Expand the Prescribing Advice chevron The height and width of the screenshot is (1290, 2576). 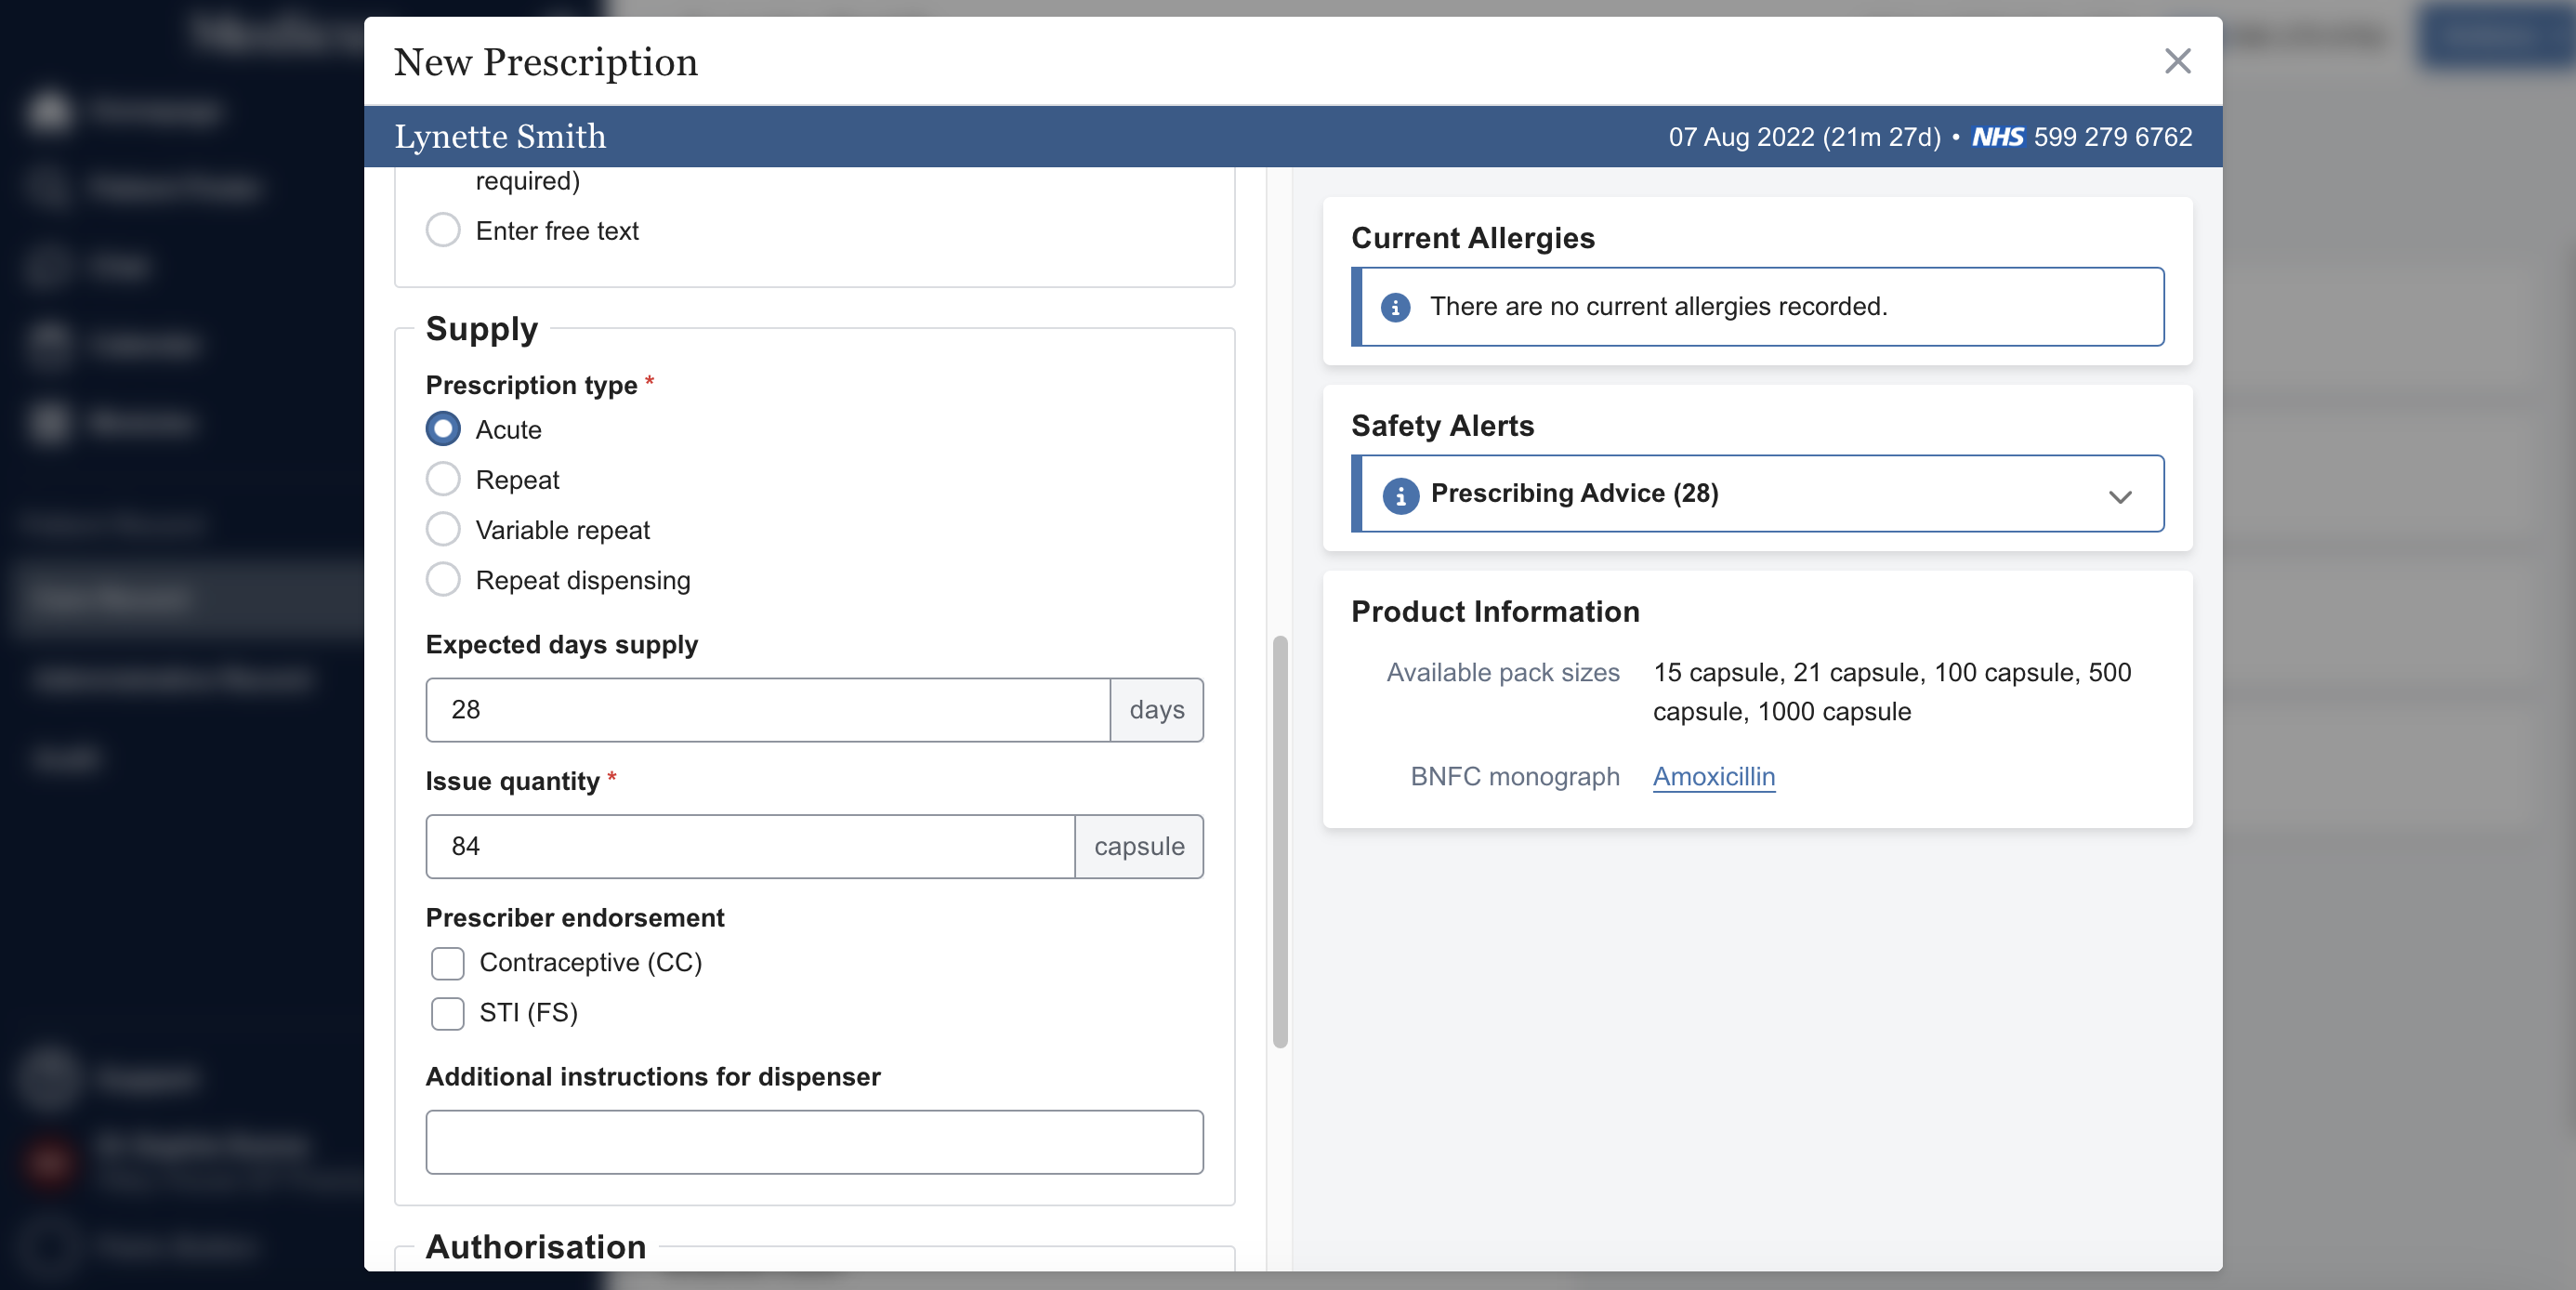click(x=2119, y=497)
